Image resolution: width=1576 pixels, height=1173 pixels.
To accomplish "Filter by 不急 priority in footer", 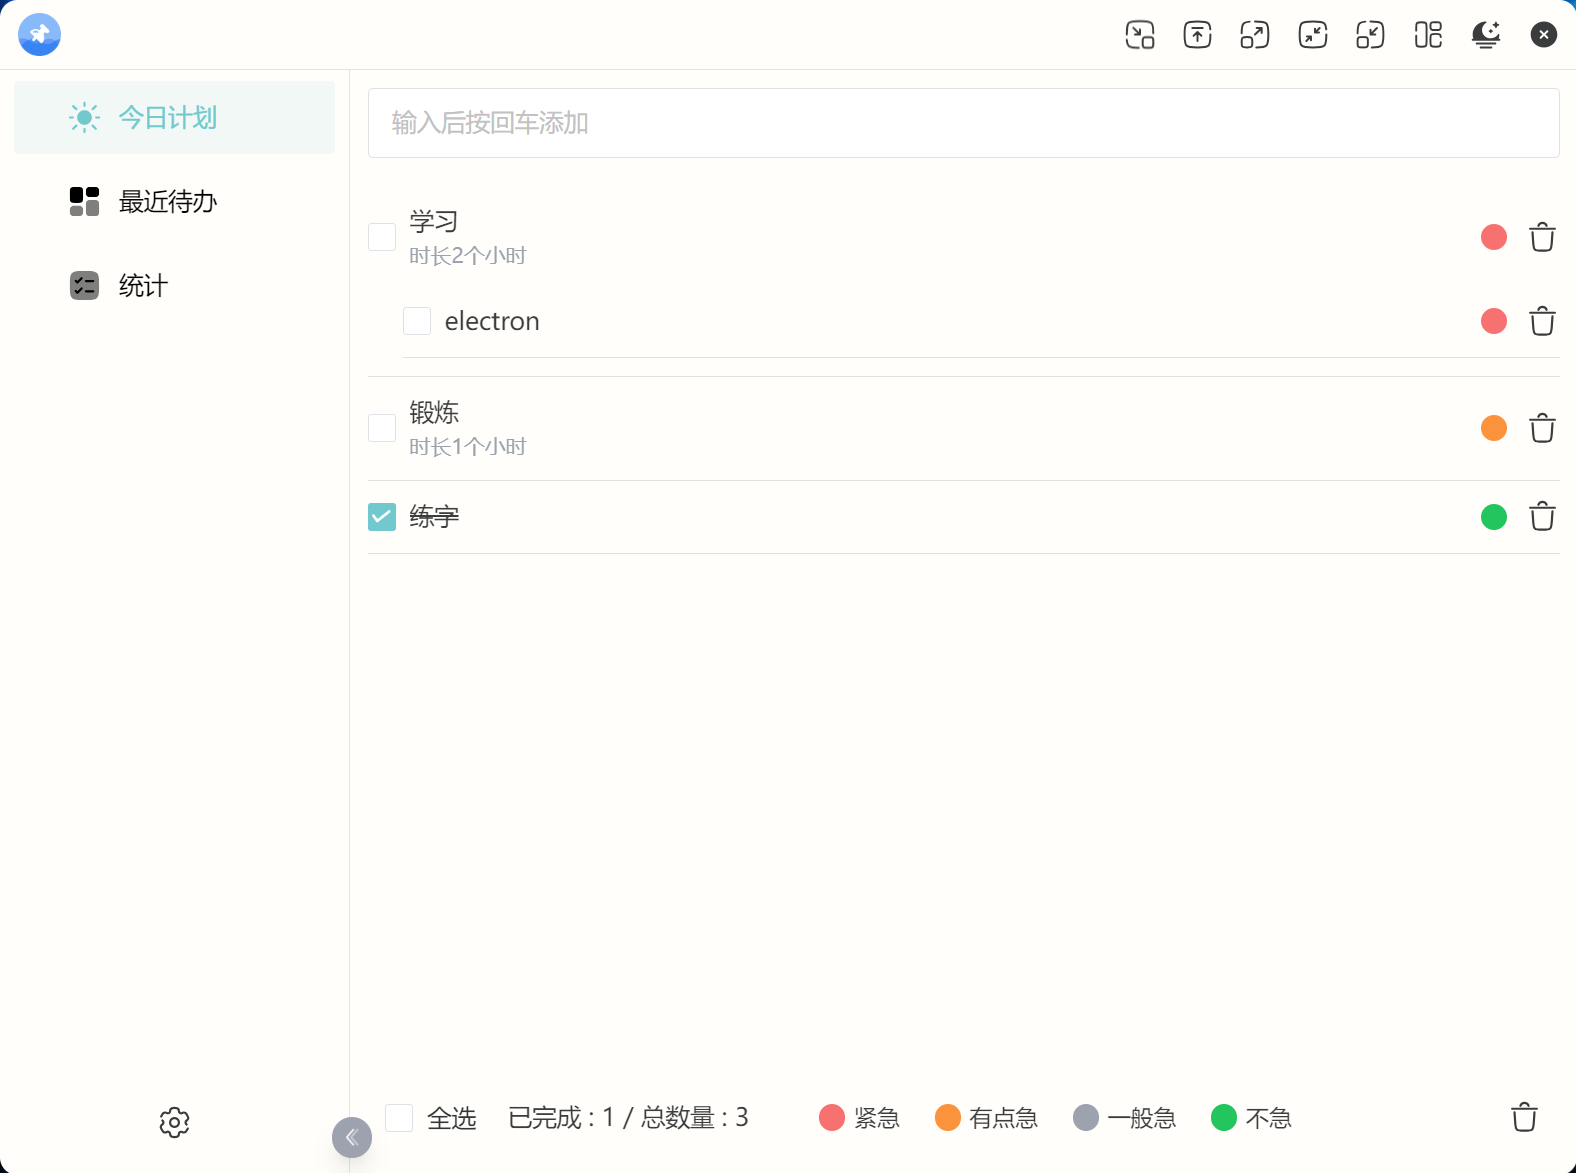I will (1251, 1118).
